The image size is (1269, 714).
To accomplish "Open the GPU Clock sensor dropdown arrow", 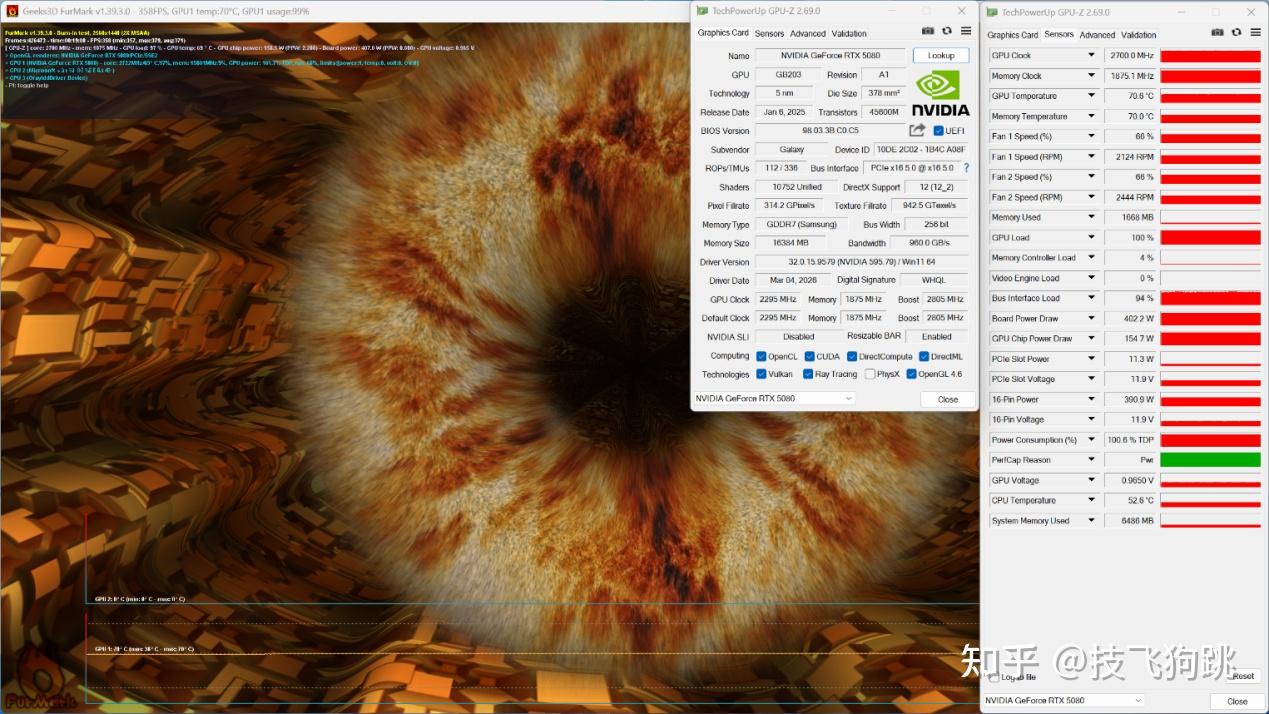I will [1091, 55].
